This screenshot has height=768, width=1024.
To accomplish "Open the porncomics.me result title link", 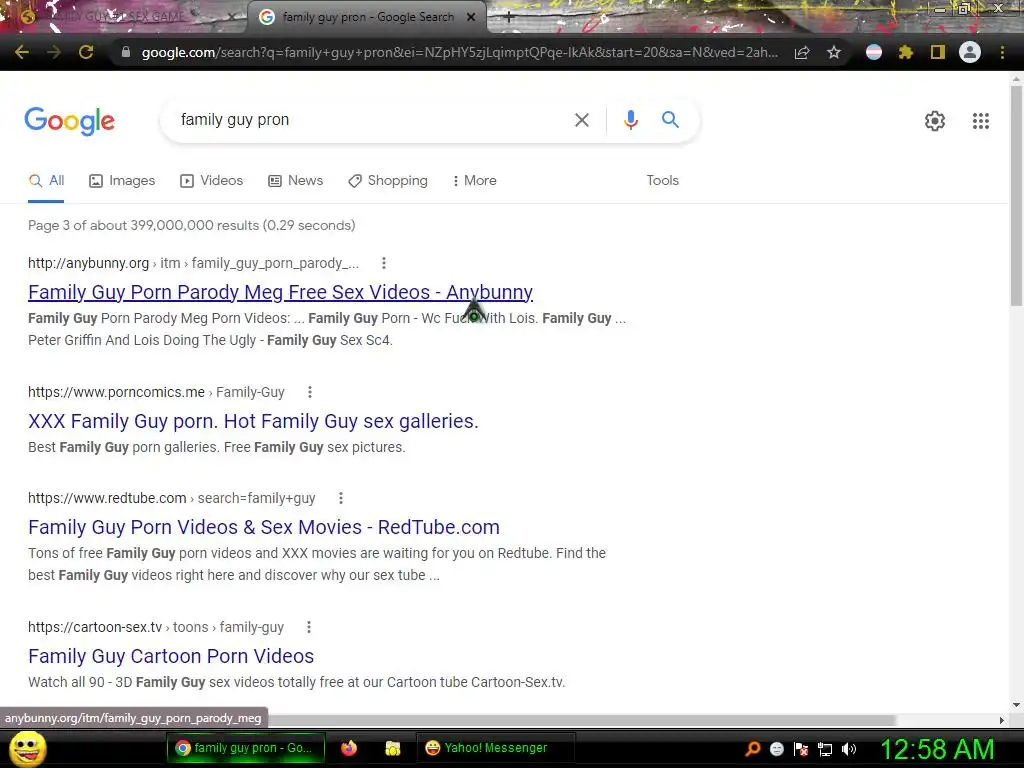I will click(253, 421).
